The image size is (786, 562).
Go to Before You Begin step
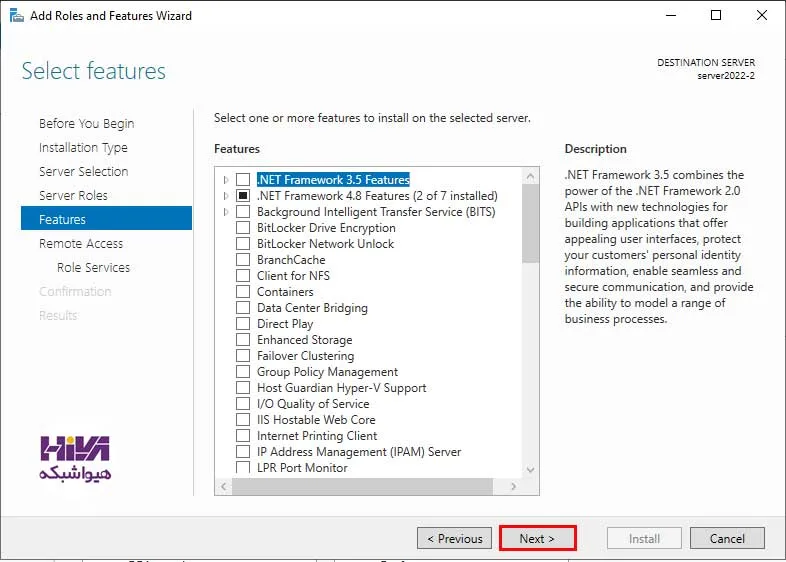87,123
